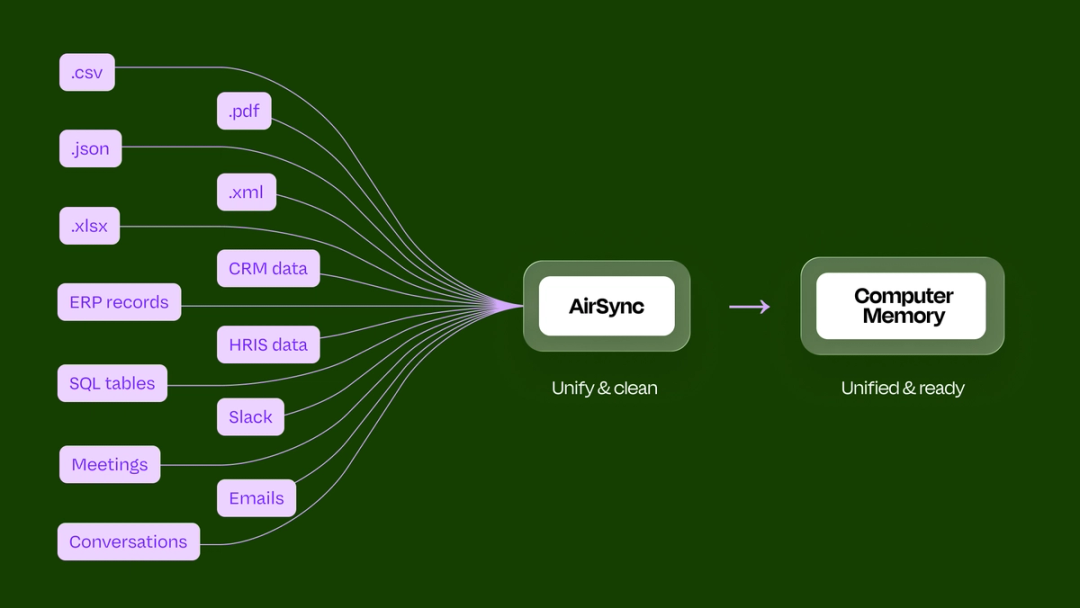Select the Emails source label

(256, 498)
